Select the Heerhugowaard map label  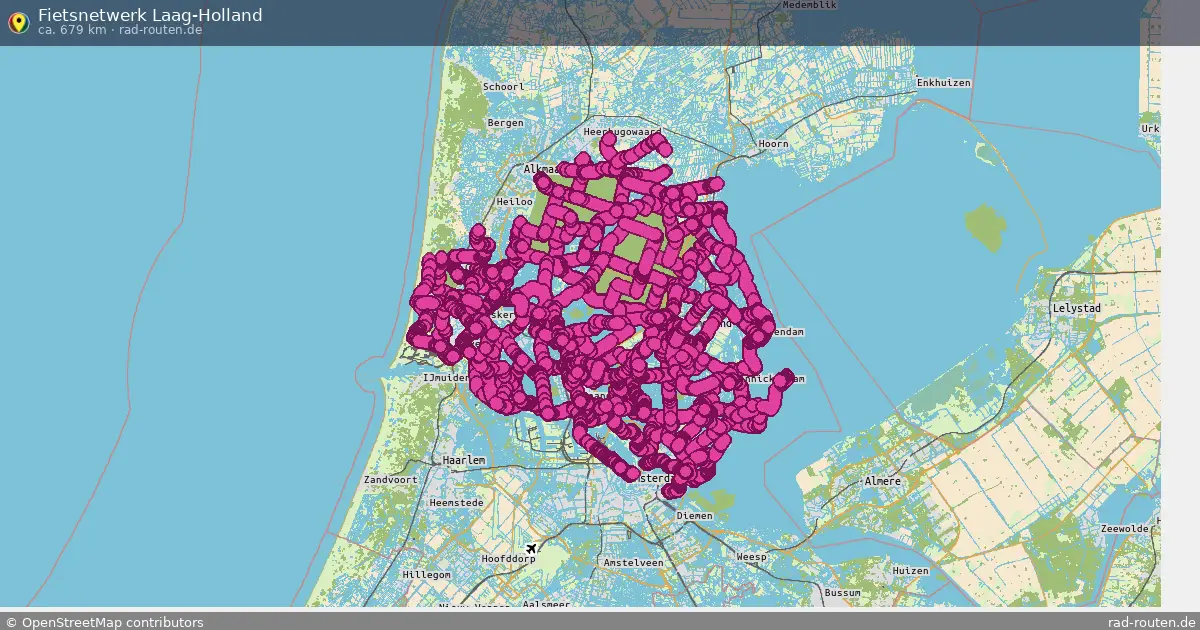tap(623, 132)
